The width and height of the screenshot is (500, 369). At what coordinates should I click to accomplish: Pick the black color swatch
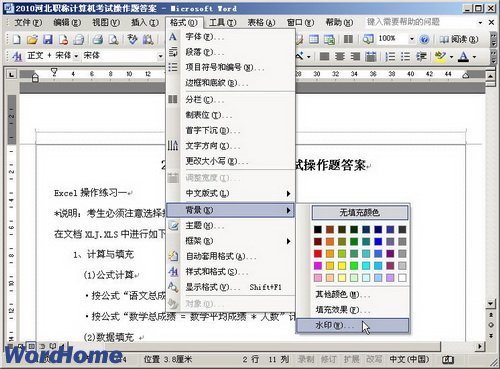(318, 229)
